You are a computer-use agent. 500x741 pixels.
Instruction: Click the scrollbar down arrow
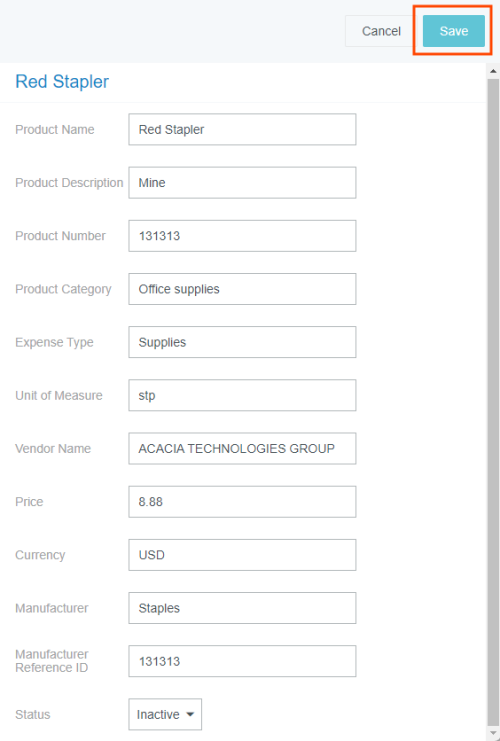tap(493, 734)
